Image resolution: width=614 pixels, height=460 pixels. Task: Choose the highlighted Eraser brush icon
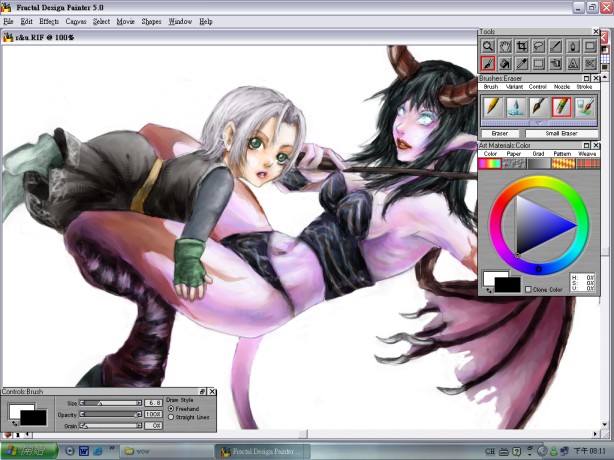point(562,106)
